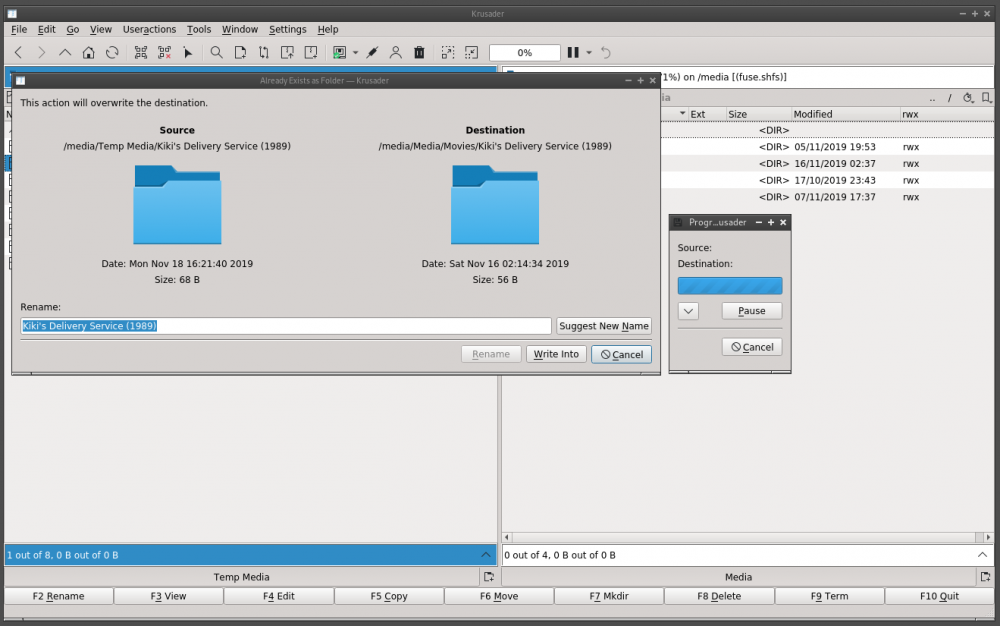
Task: Click the document with up-arrow icon
Action: tap(287, 52)
